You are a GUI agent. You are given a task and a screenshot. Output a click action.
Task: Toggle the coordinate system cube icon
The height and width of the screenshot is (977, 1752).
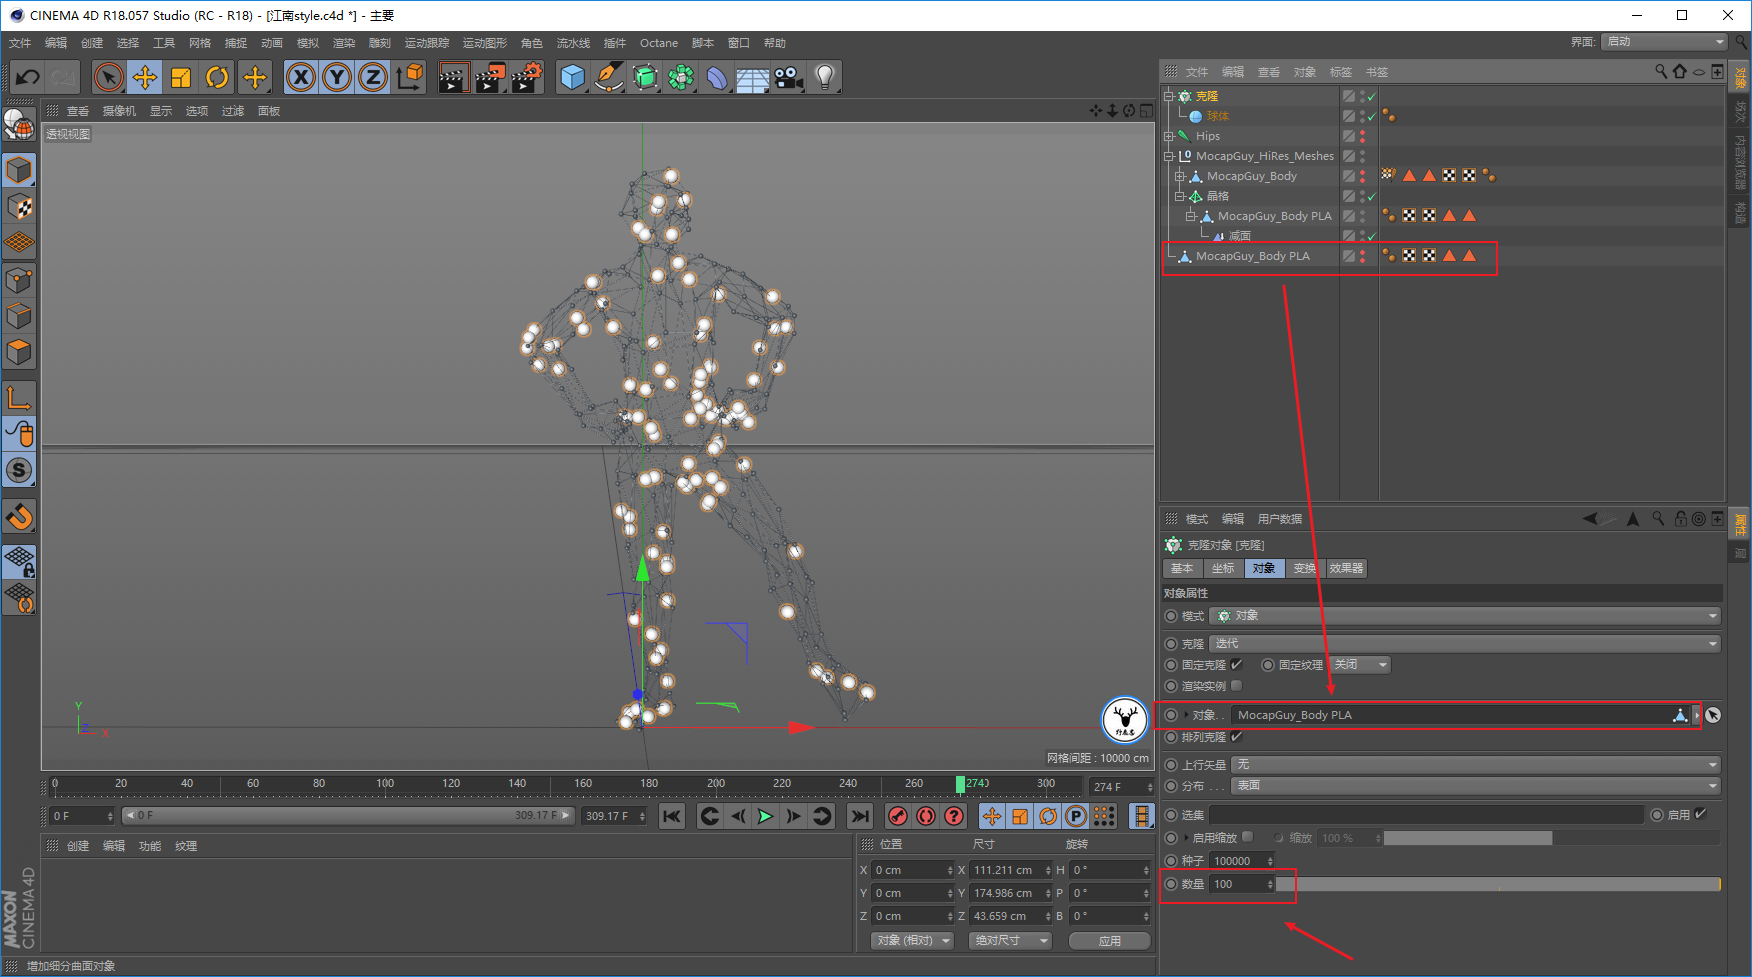(x=409, y=77)
